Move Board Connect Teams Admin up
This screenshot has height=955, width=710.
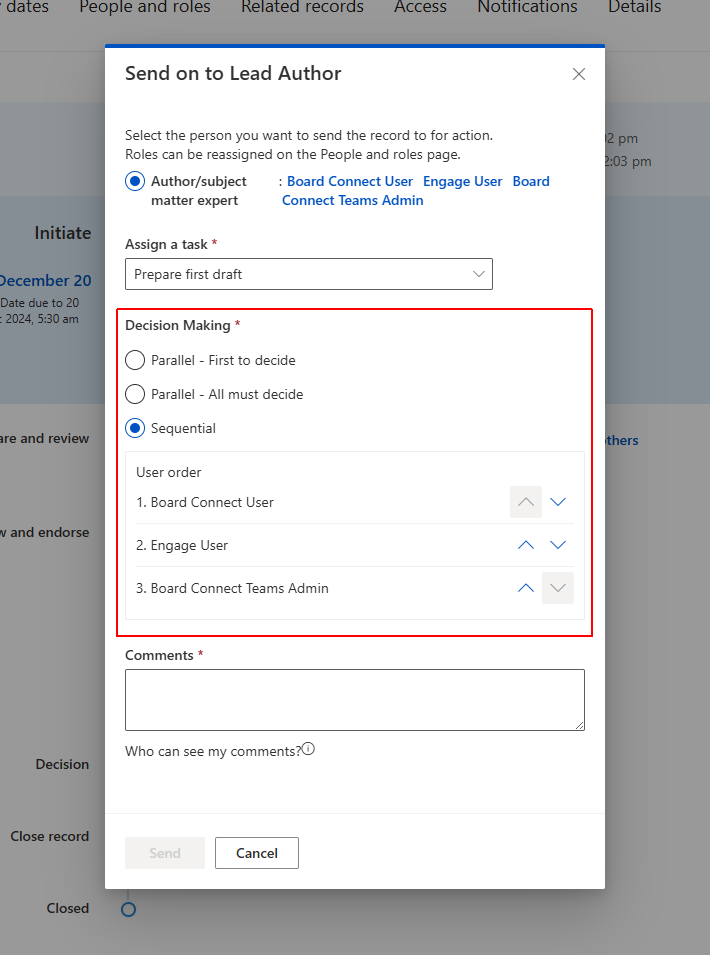[x=526, y=588]
